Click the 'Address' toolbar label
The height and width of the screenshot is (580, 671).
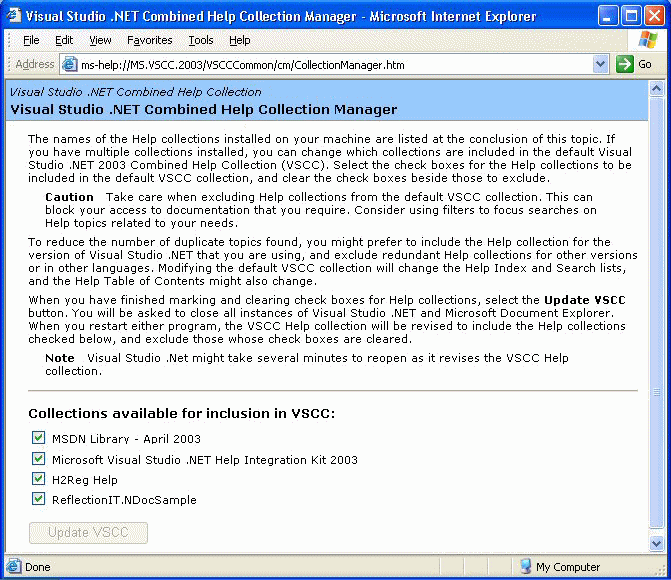(35, 64)
